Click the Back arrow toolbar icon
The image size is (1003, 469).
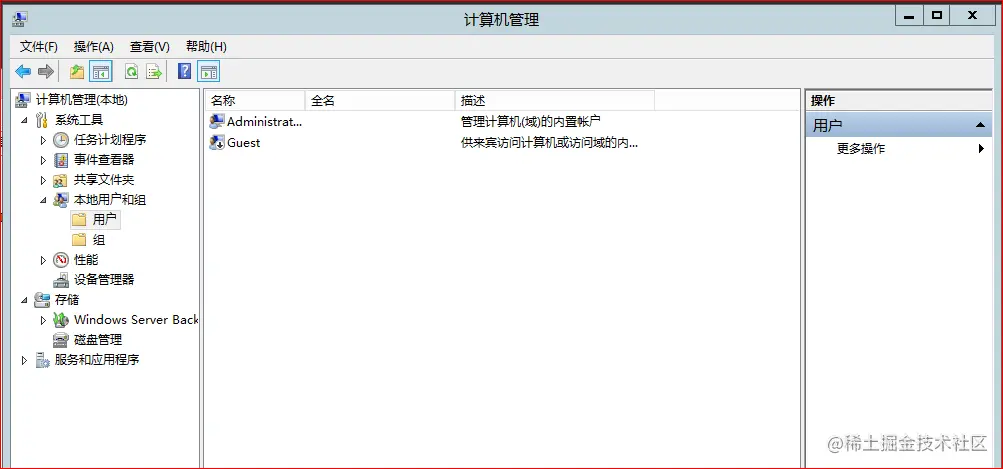point(23,72)
